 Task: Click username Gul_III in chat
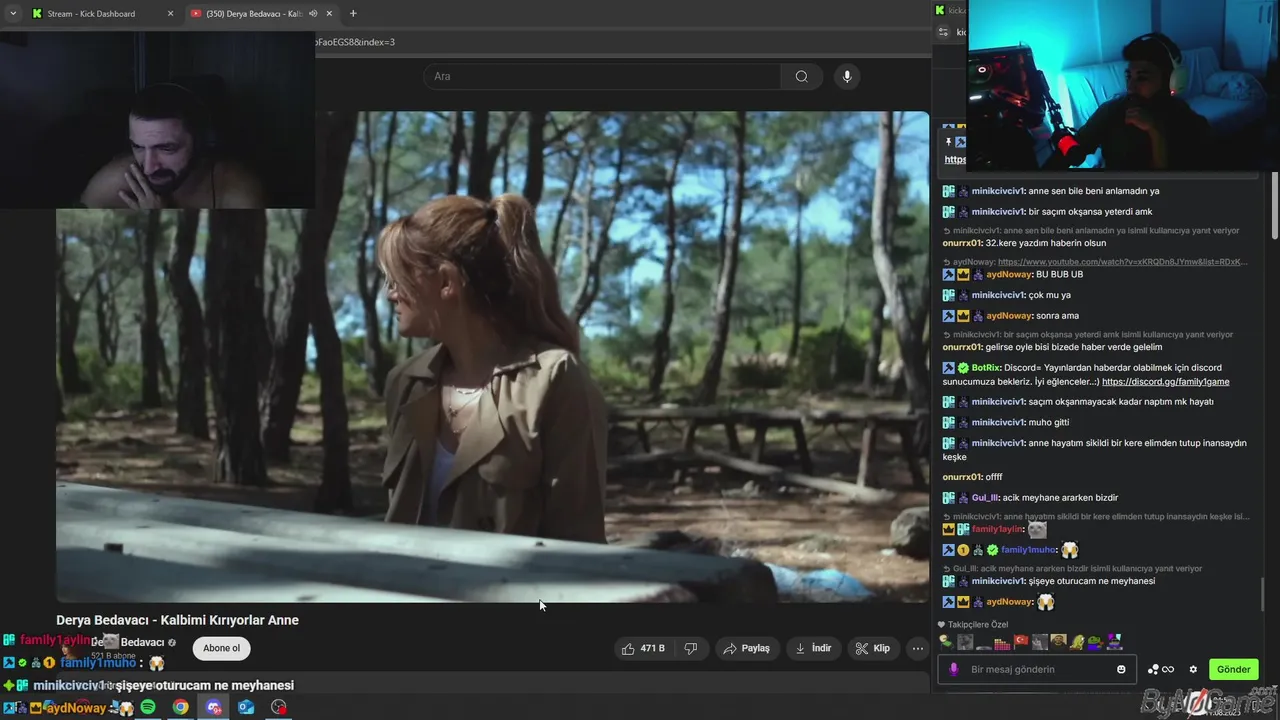(985, 497)
